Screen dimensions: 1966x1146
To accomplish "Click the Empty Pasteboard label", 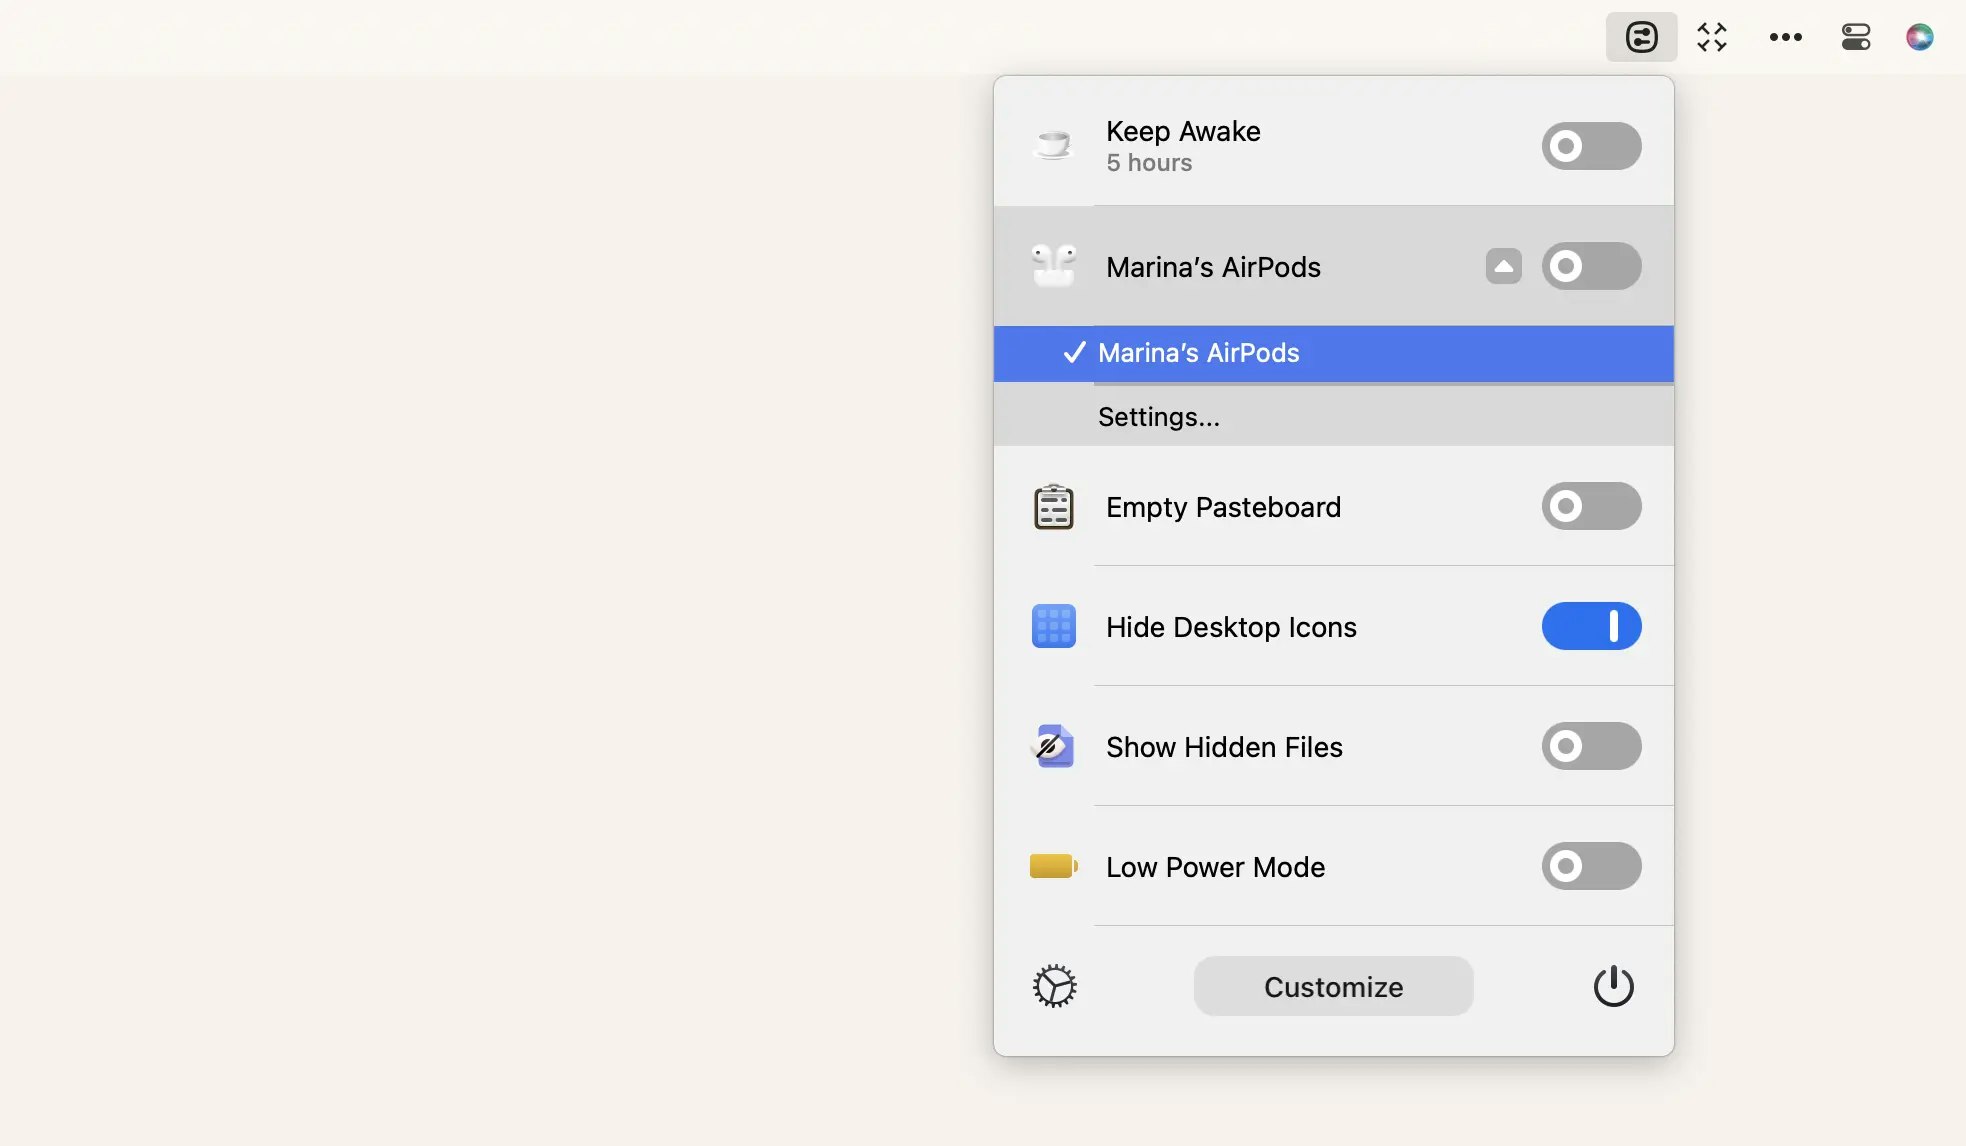I will 1223,507.
